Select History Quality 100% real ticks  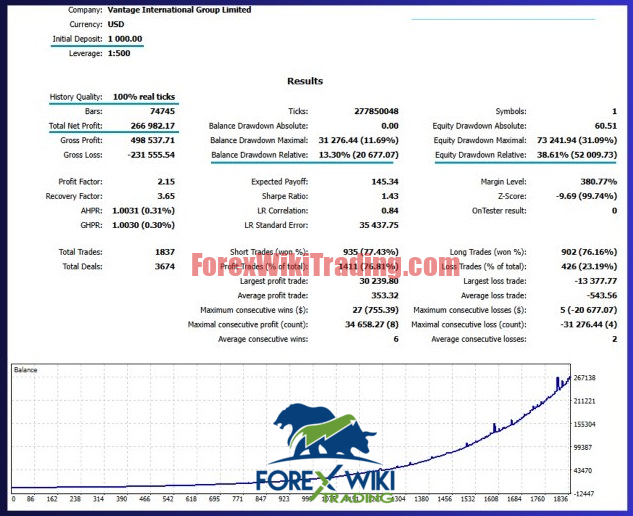tap(144, 97)
